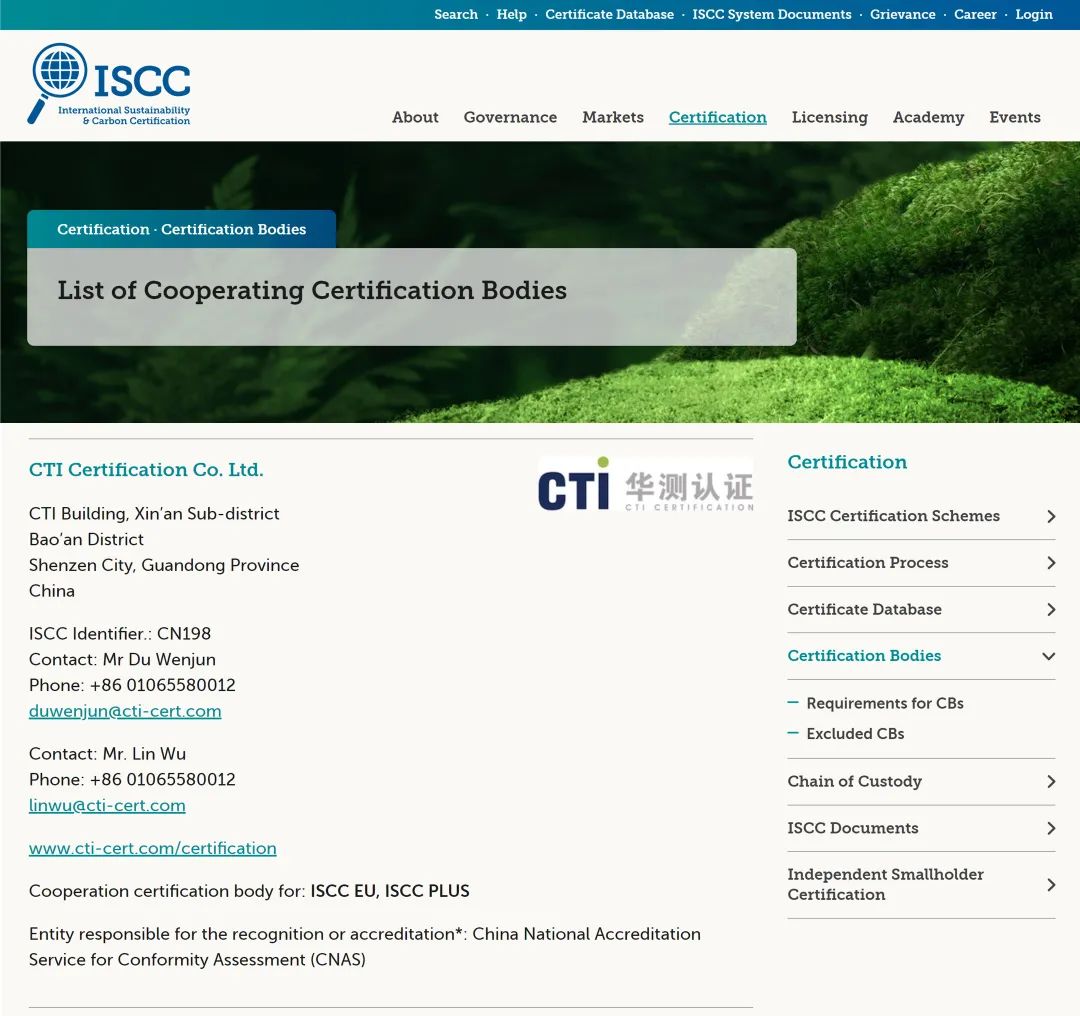Open Certification Process sidebar item
The width and height of the screenshot is (1080, 1016).
click(x=868, y=563)
